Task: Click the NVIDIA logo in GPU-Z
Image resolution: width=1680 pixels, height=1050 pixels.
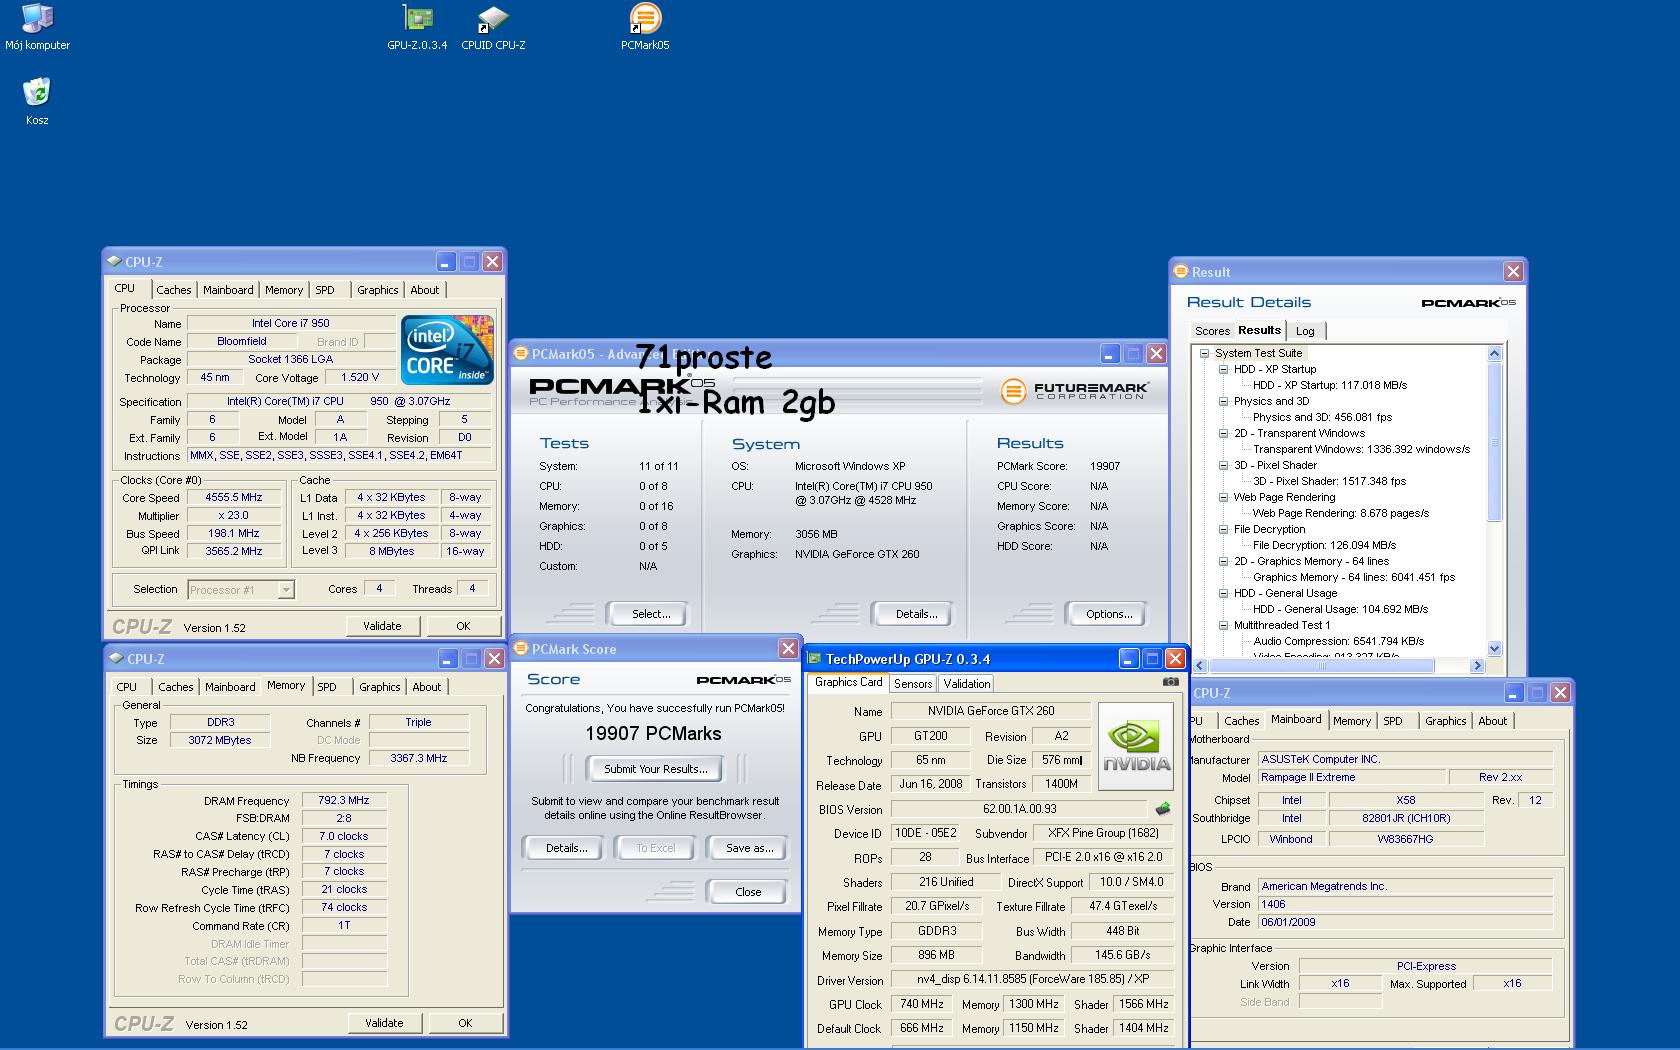Action: pos(1135,746)
